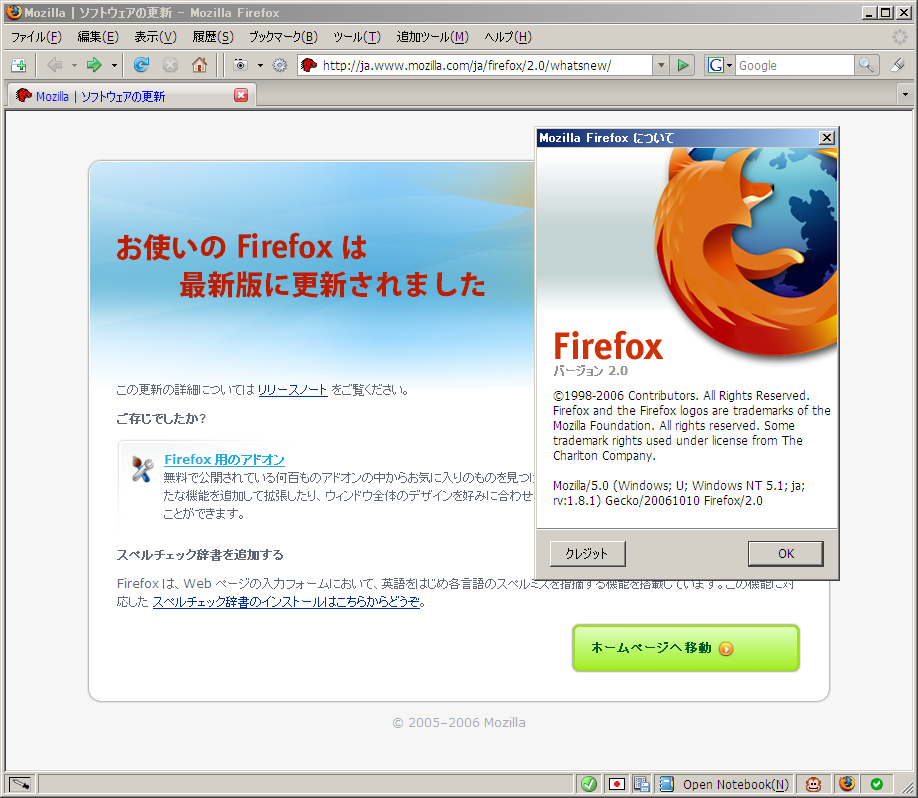Screen dimensions: 918x798
Task: Expand the camera tool dropdown arrow
Action: point(261,65)
